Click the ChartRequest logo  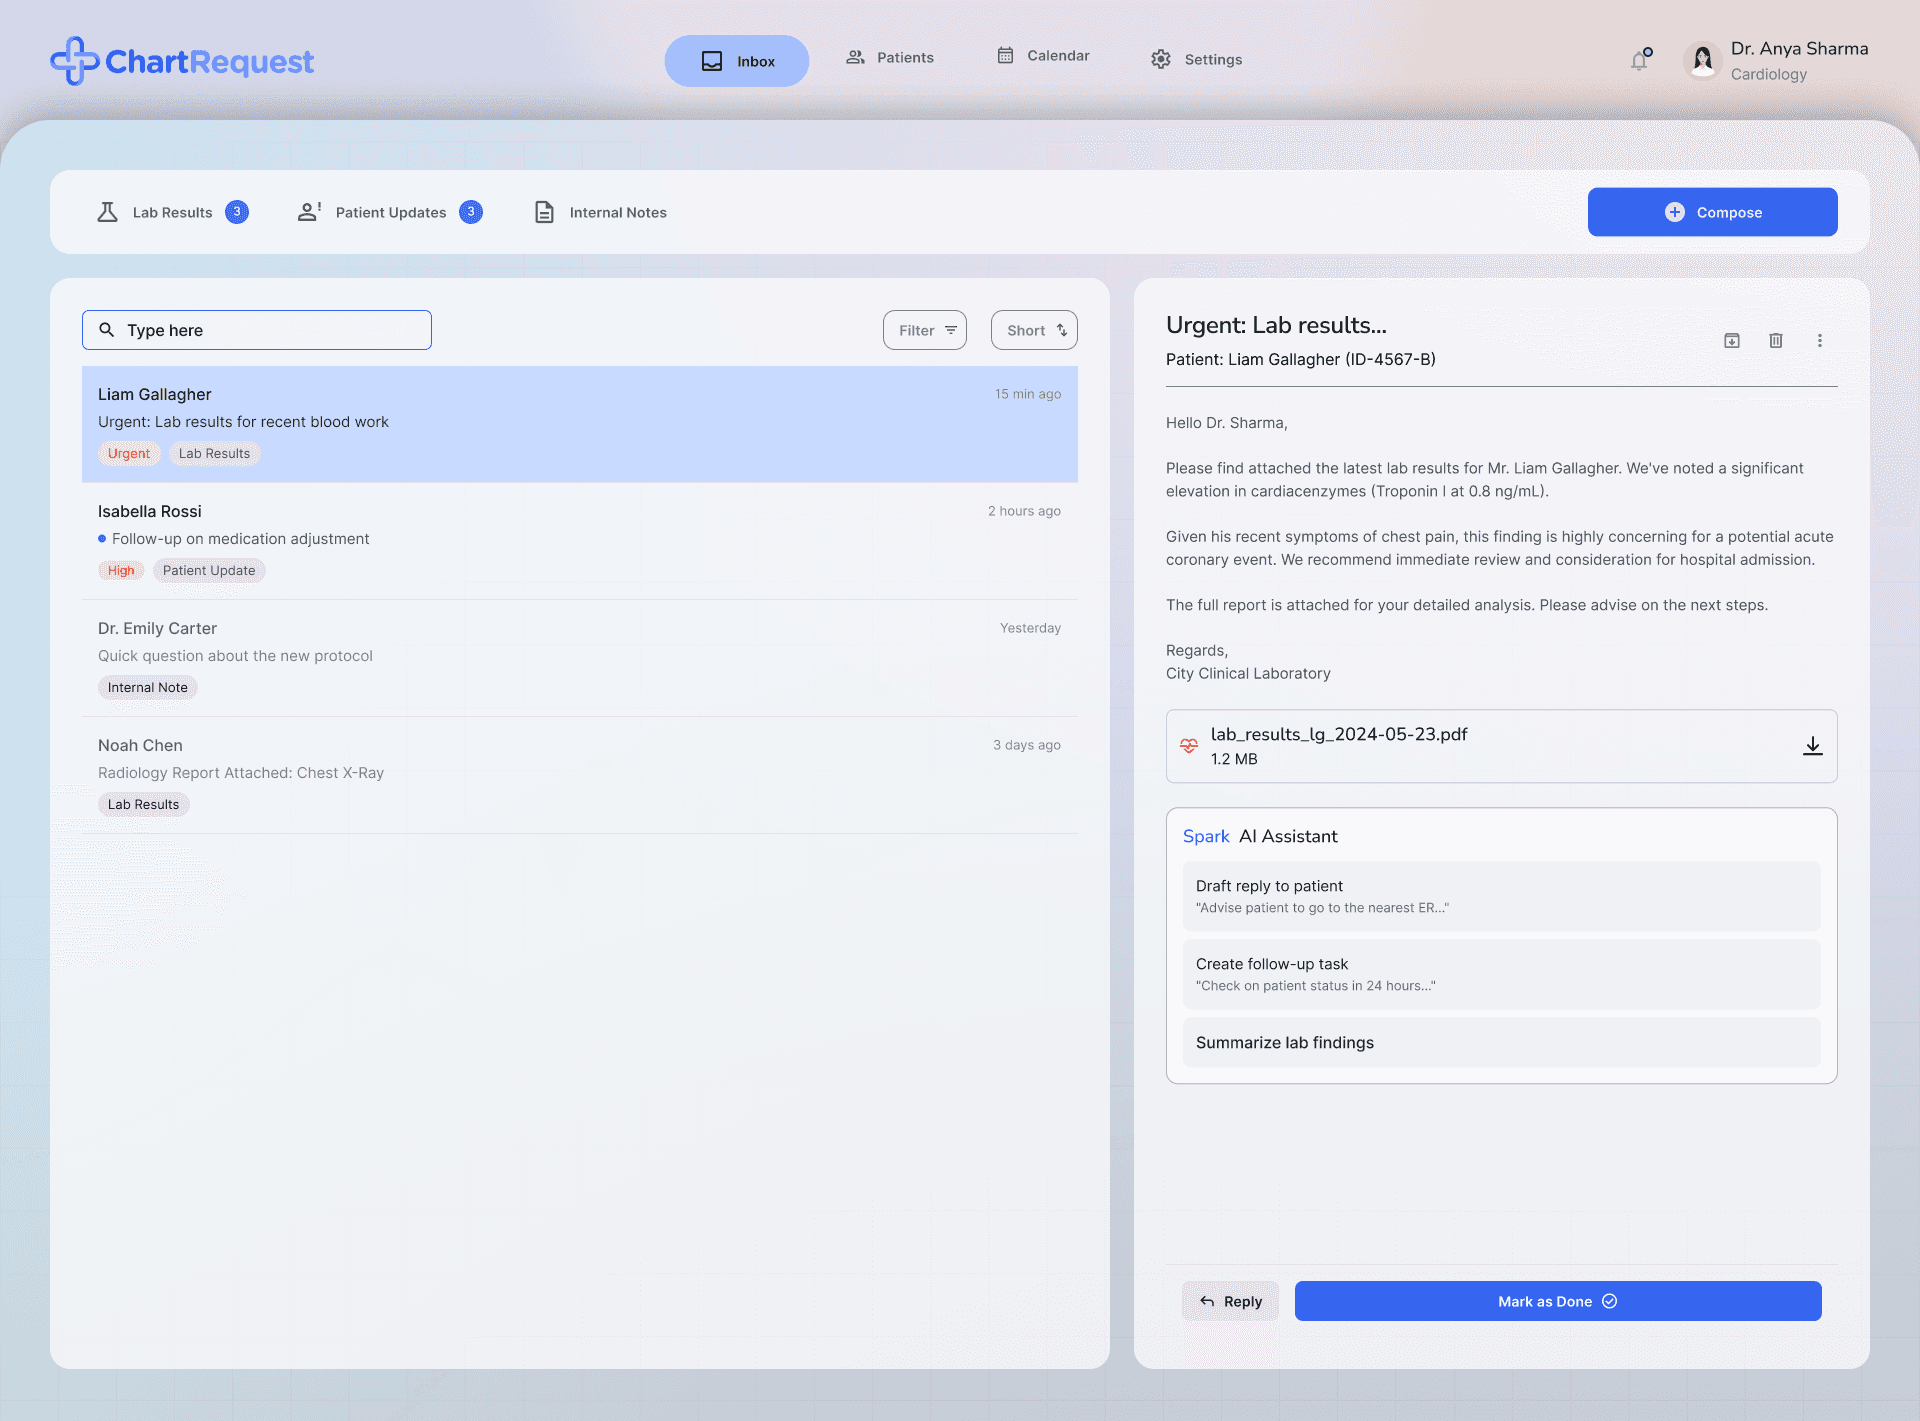point(182,61)
